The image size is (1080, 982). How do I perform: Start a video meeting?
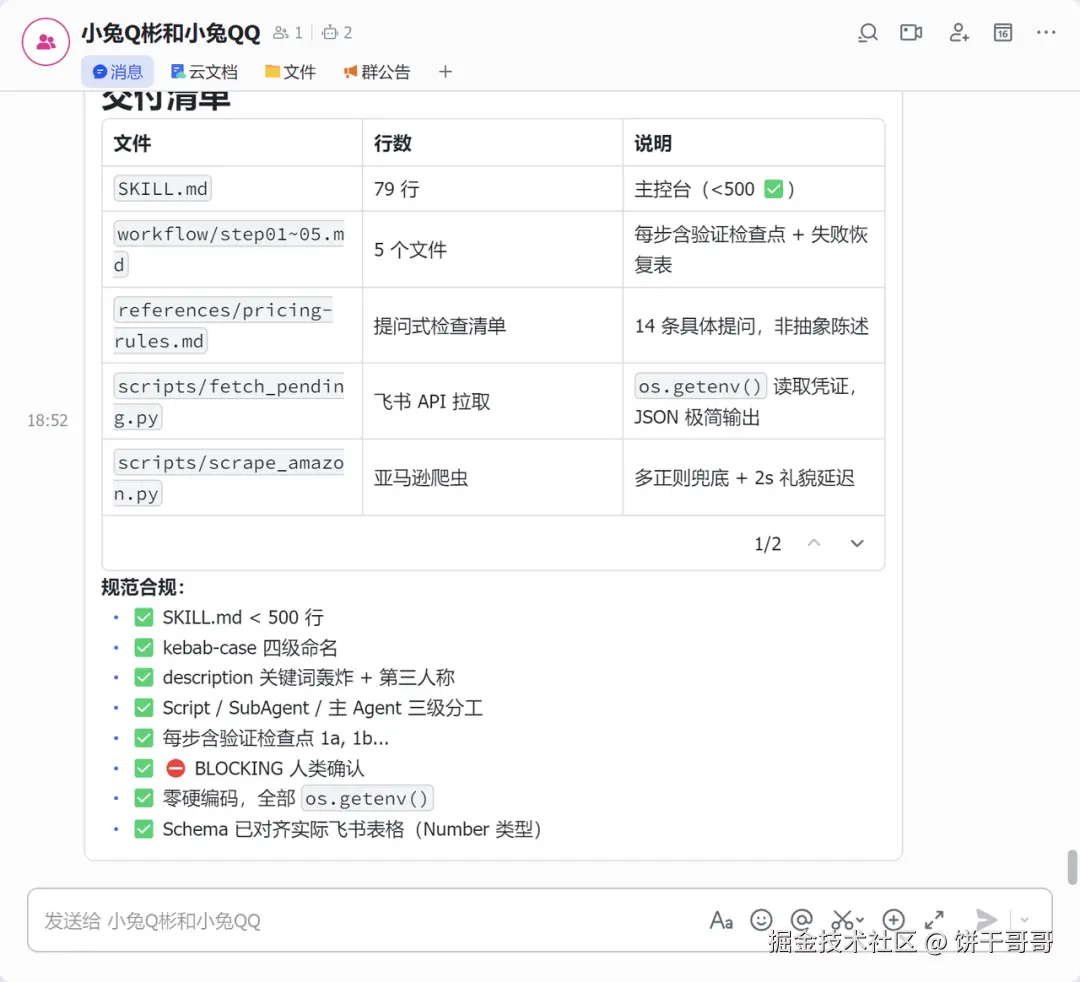point(911,32)
